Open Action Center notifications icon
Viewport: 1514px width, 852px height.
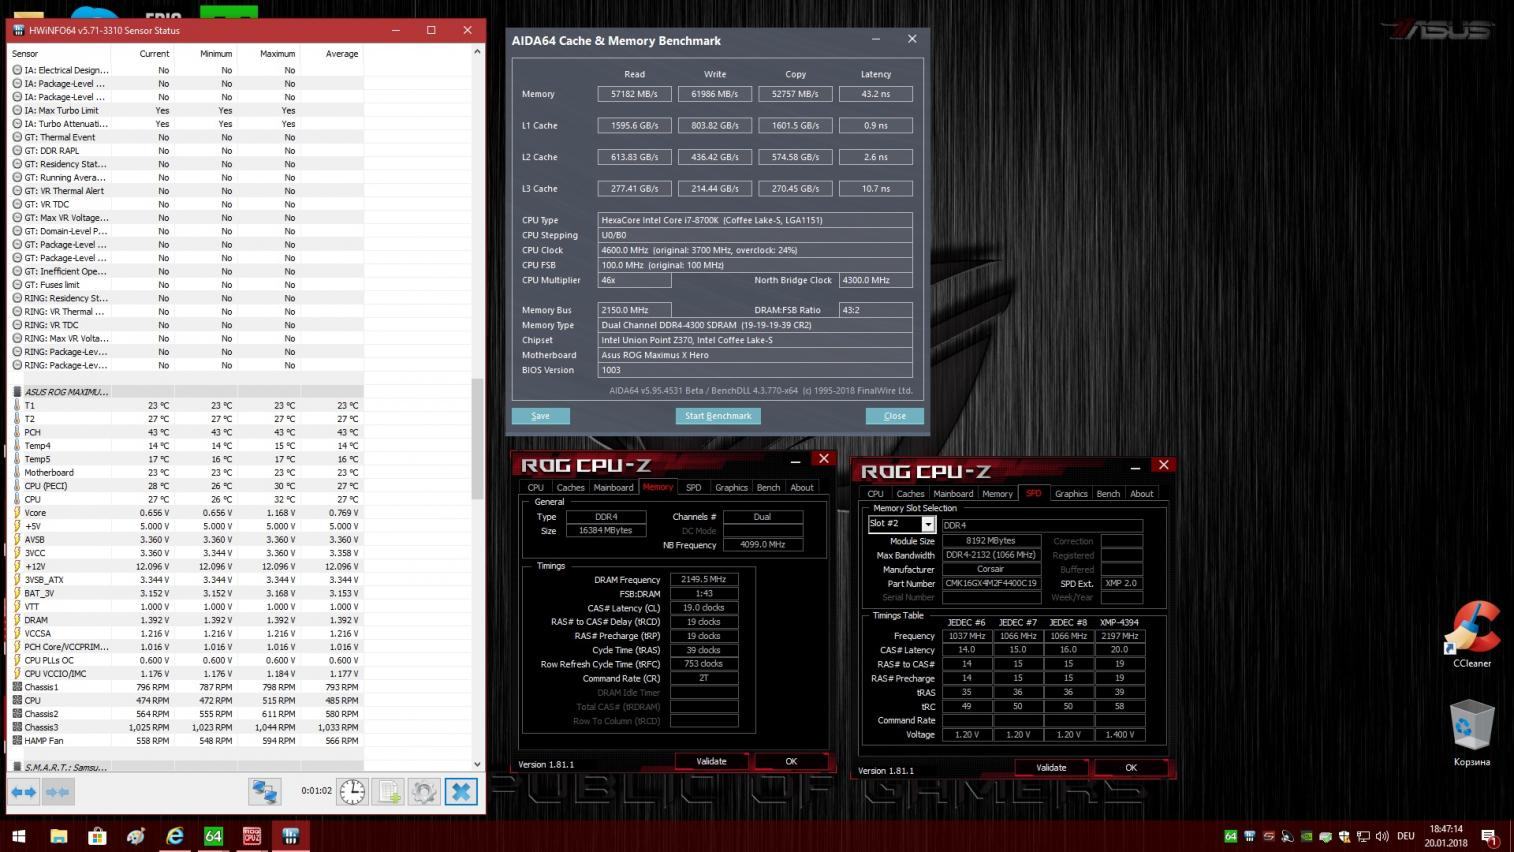1489,836
